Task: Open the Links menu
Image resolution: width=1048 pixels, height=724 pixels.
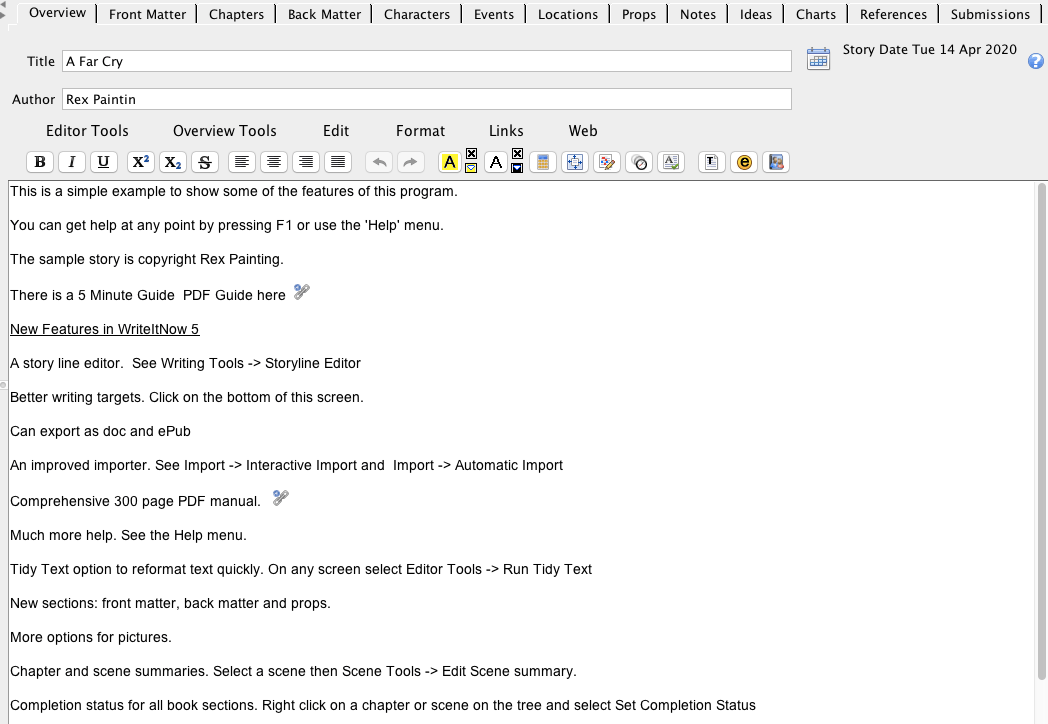Action: click(x=506, y=130)
